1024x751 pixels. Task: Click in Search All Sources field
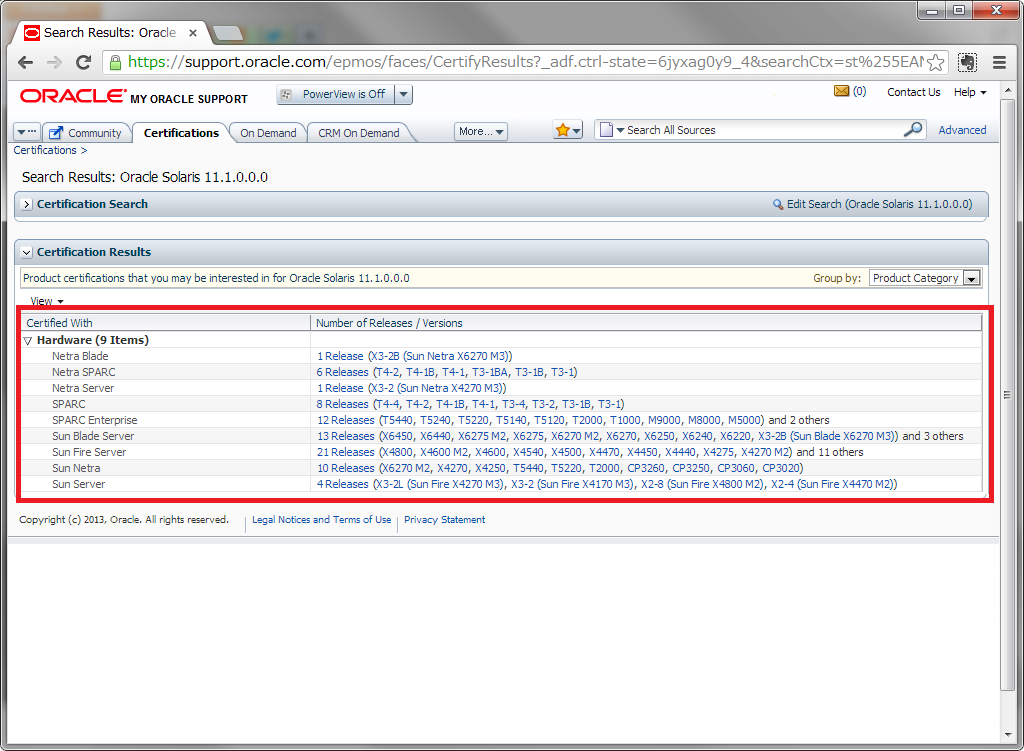(x=763, y=130)
